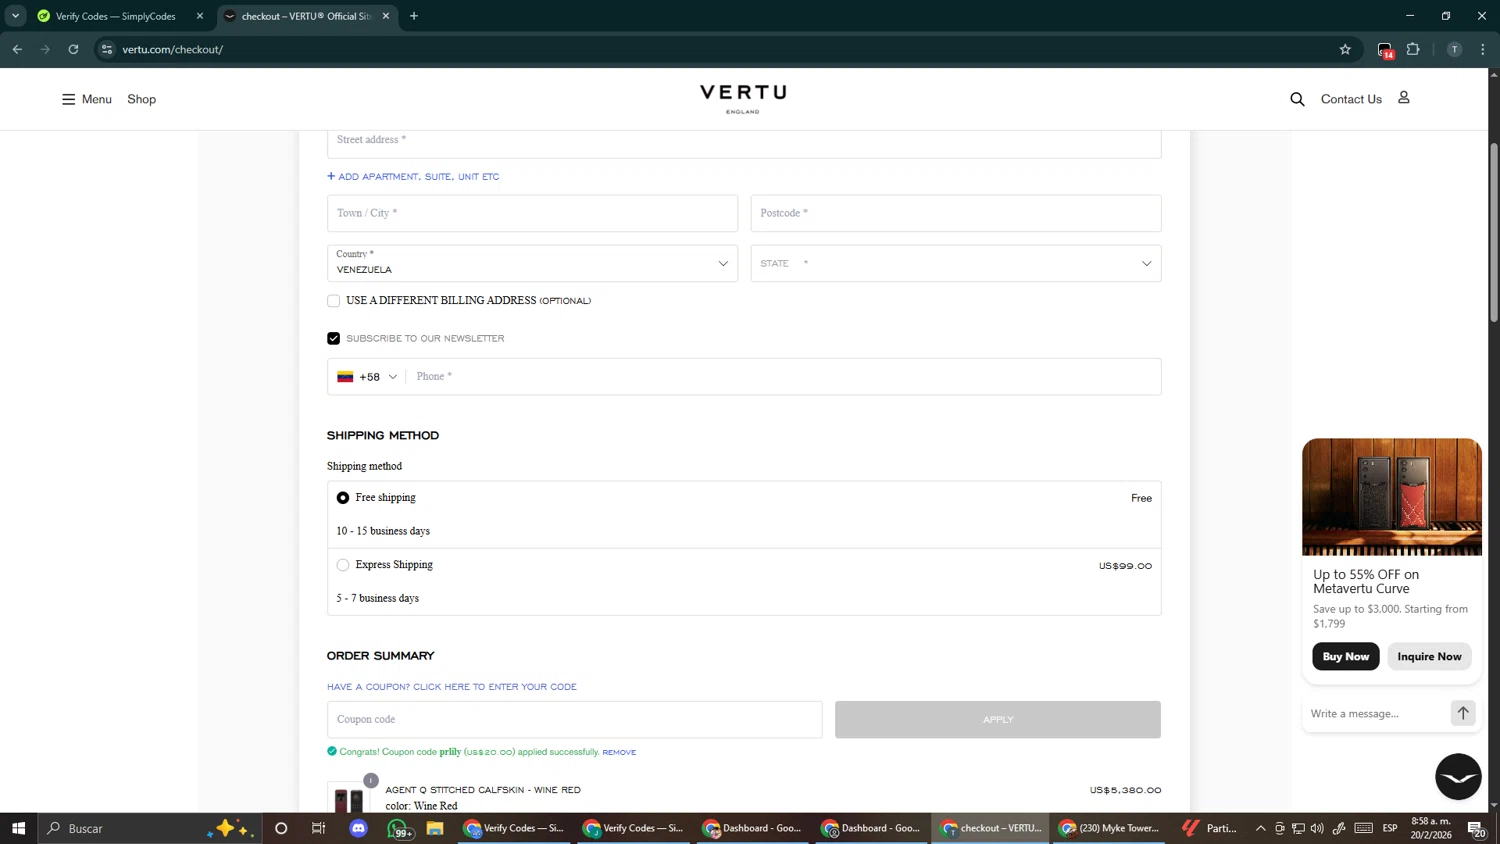This screenshot has height=844, width=1500.
Task: Open Chrome three-dot menu
Action: coord(1483,49)
